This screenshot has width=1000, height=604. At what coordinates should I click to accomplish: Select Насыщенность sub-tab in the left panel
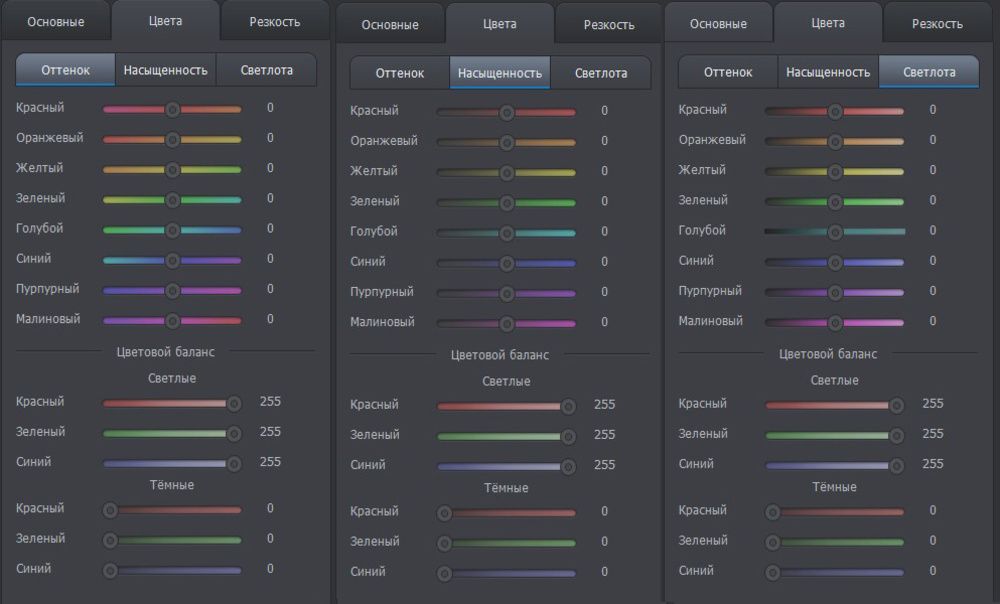point(166,70)
